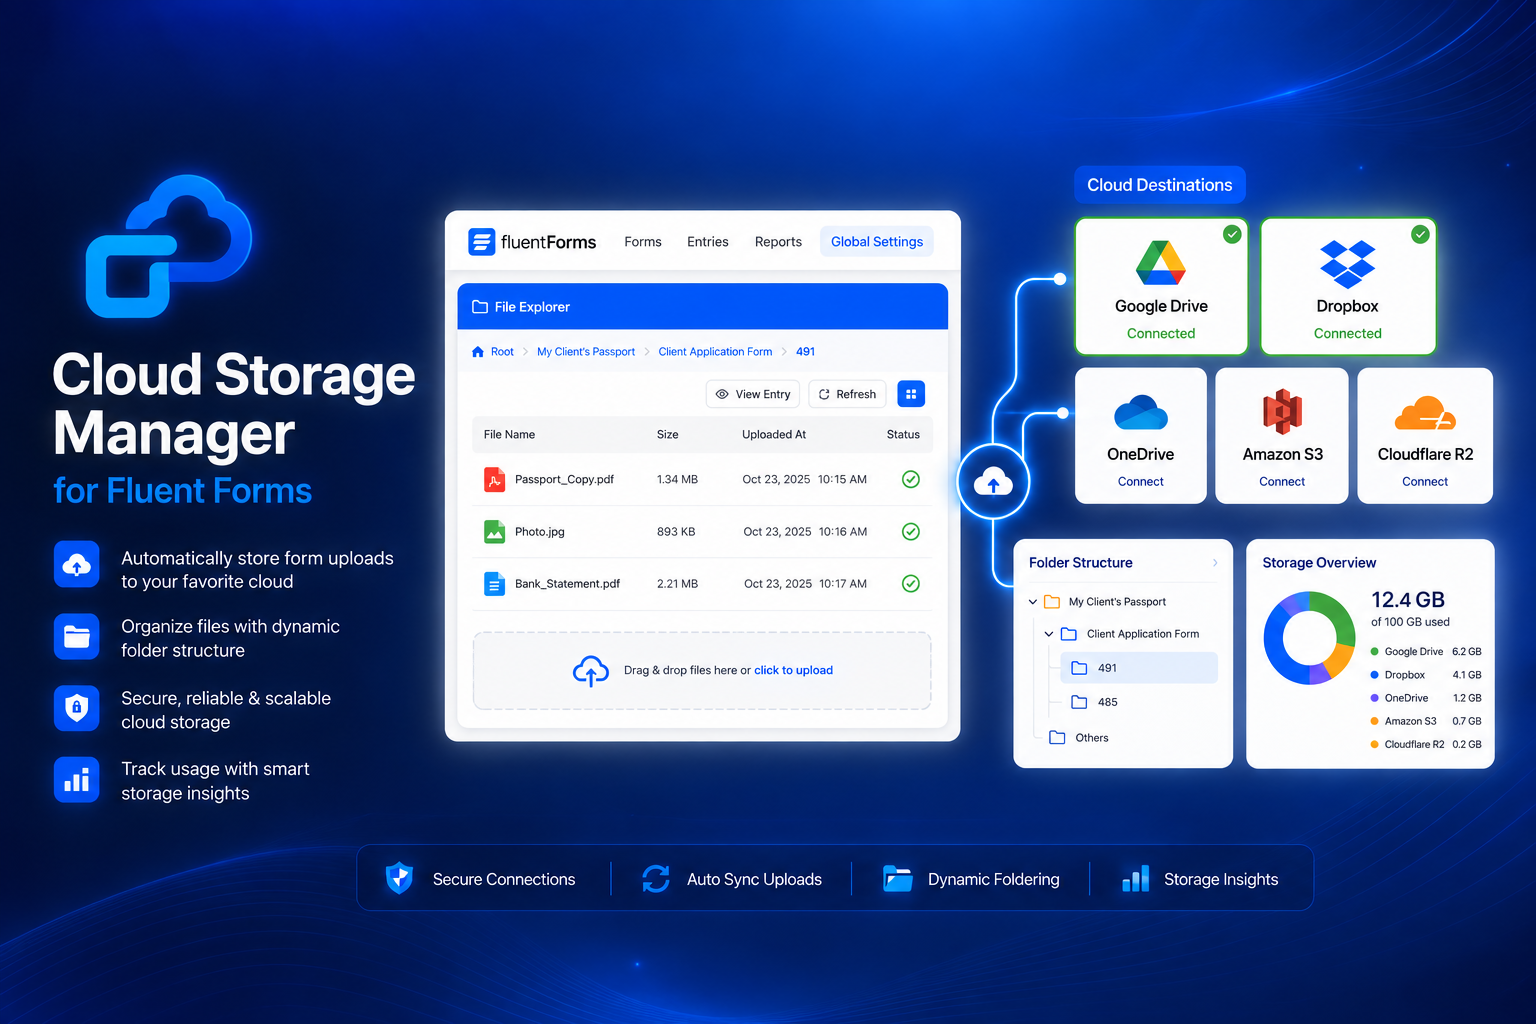Click the Passport_Copy.pdf file icon

(x=494, y=480)
